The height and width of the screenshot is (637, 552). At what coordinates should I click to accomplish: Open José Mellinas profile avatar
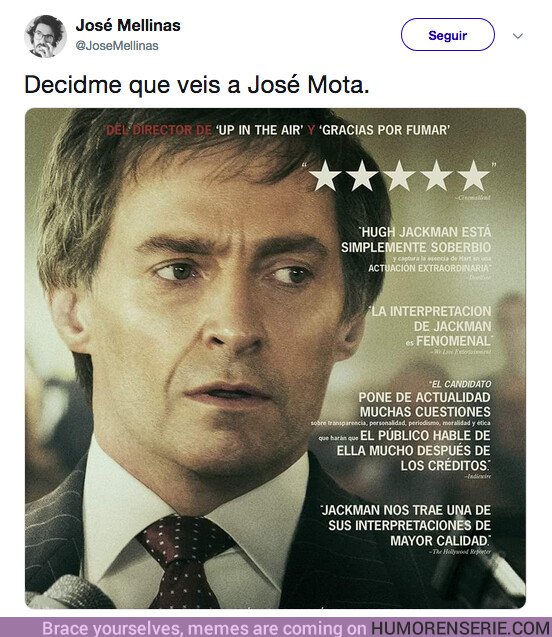pyautogui.click(x=45, y=36)
